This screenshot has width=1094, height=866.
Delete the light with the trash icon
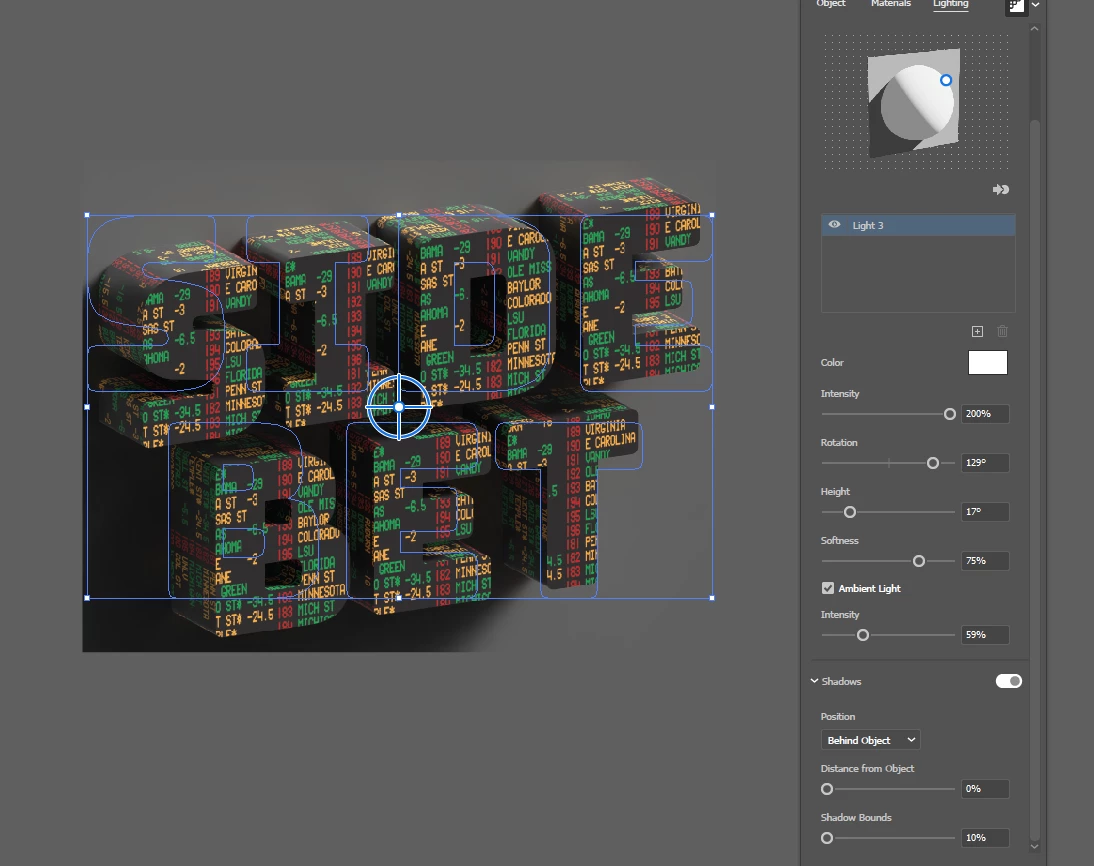(1002, 331)
